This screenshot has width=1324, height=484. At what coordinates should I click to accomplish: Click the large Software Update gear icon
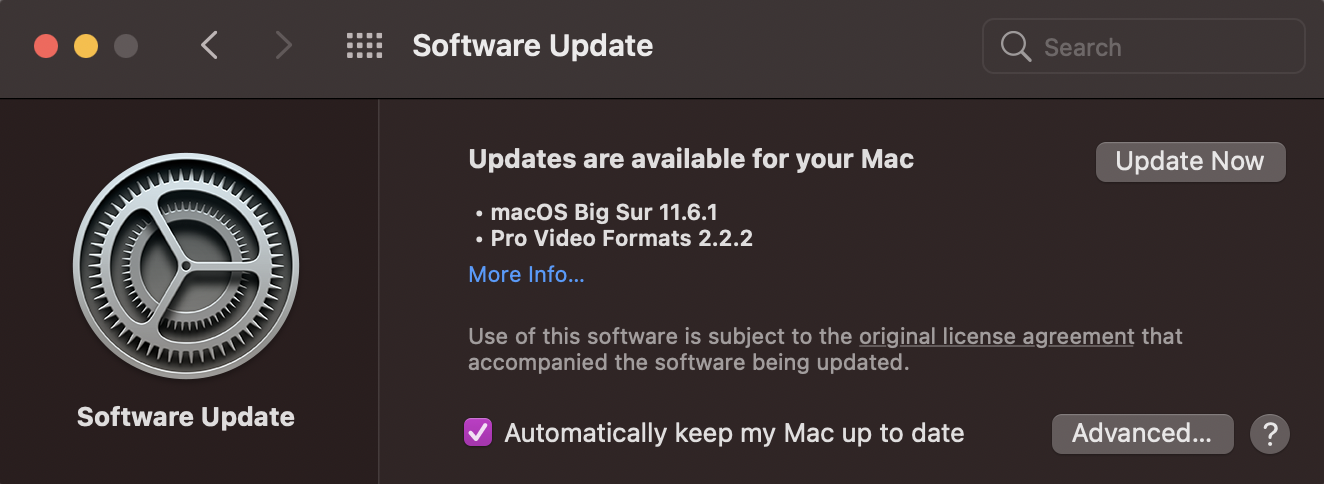186,265
